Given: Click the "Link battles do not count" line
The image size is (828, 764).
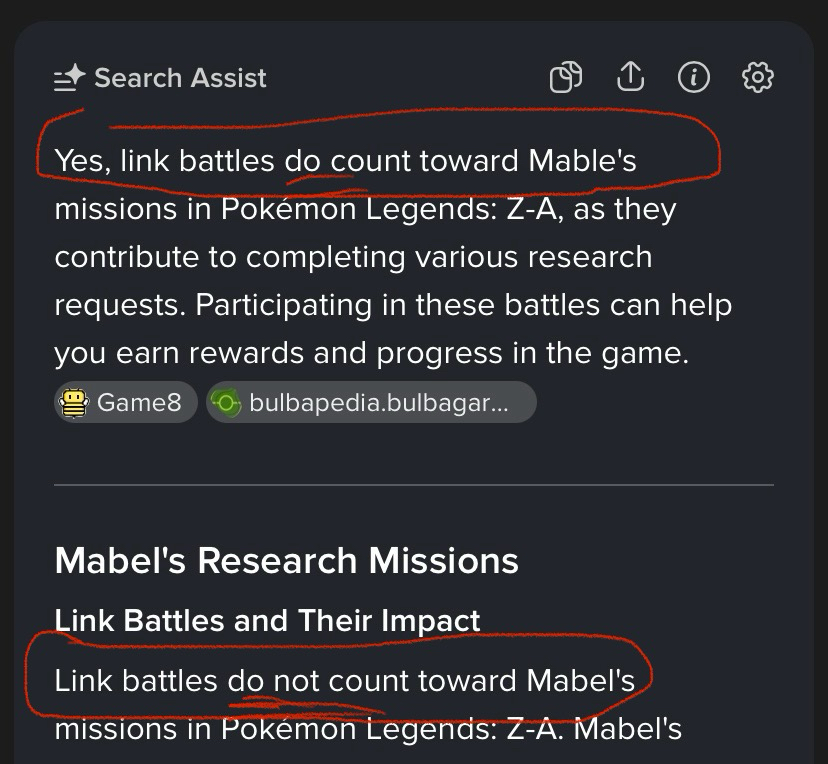Looking at the screenshot, I should (344, 680).
